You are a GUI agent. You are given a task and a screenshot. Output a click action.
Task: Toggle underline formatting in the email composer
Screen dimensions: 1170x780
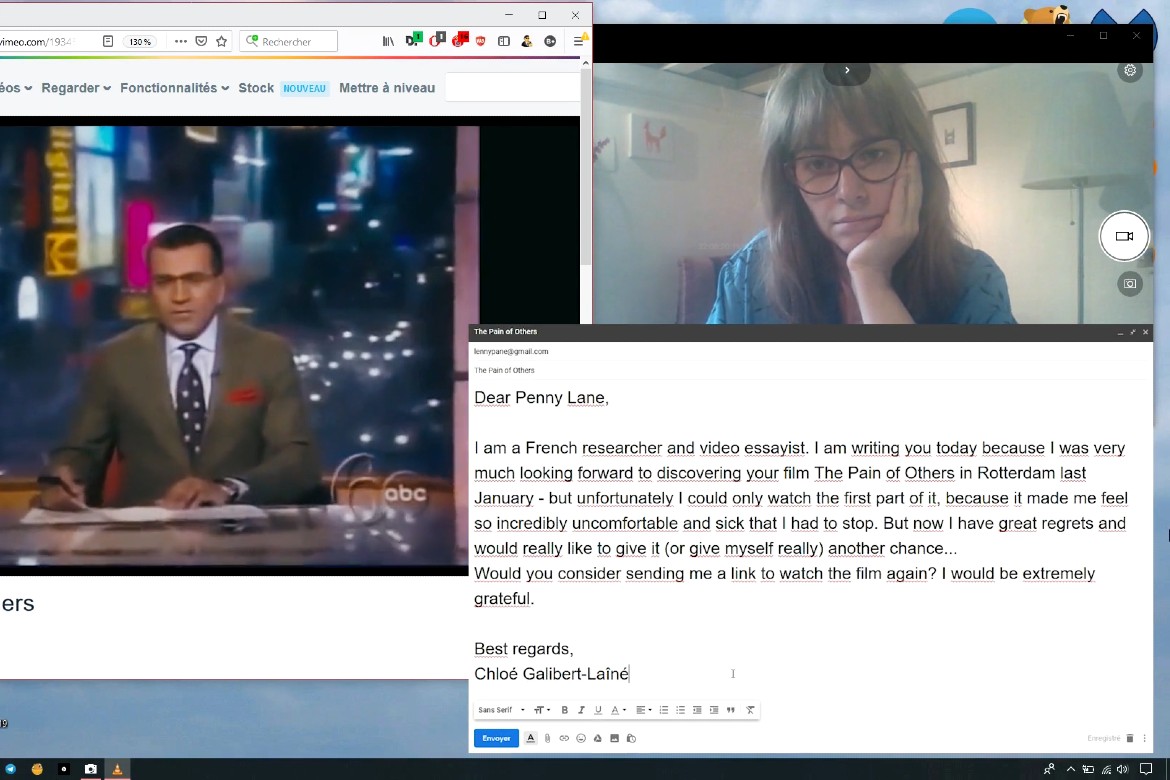pos(598,710)
